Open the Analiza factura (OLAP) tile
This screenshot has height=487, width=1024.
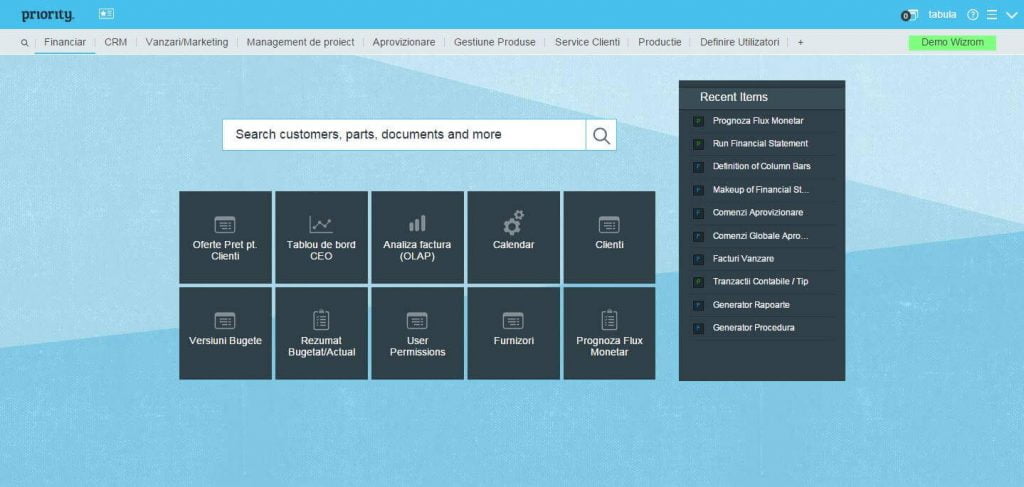[417, 237]
